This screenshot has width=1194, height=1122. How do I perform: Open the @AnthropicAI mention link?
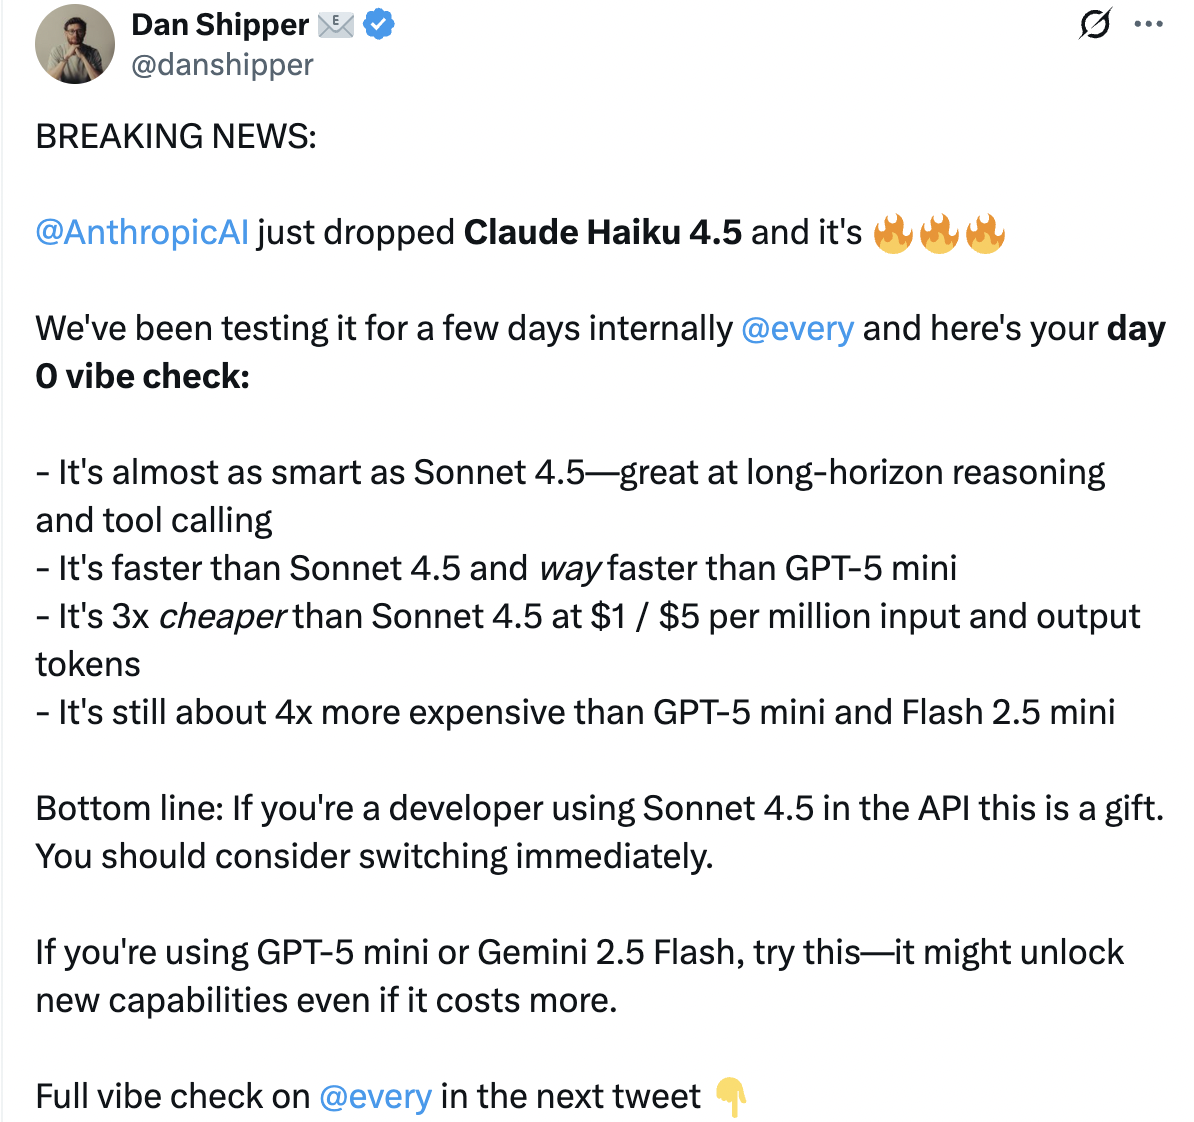[x=141, y=232]
